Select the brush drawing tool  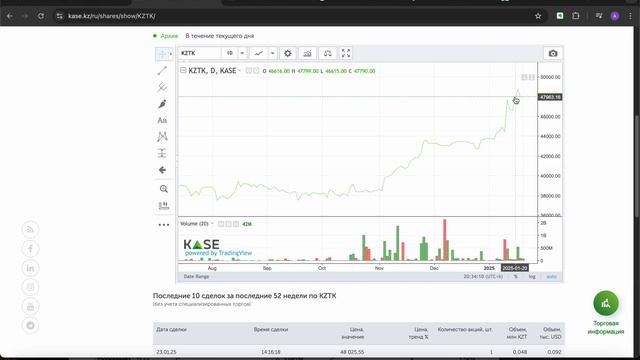(x=162, y=104)
